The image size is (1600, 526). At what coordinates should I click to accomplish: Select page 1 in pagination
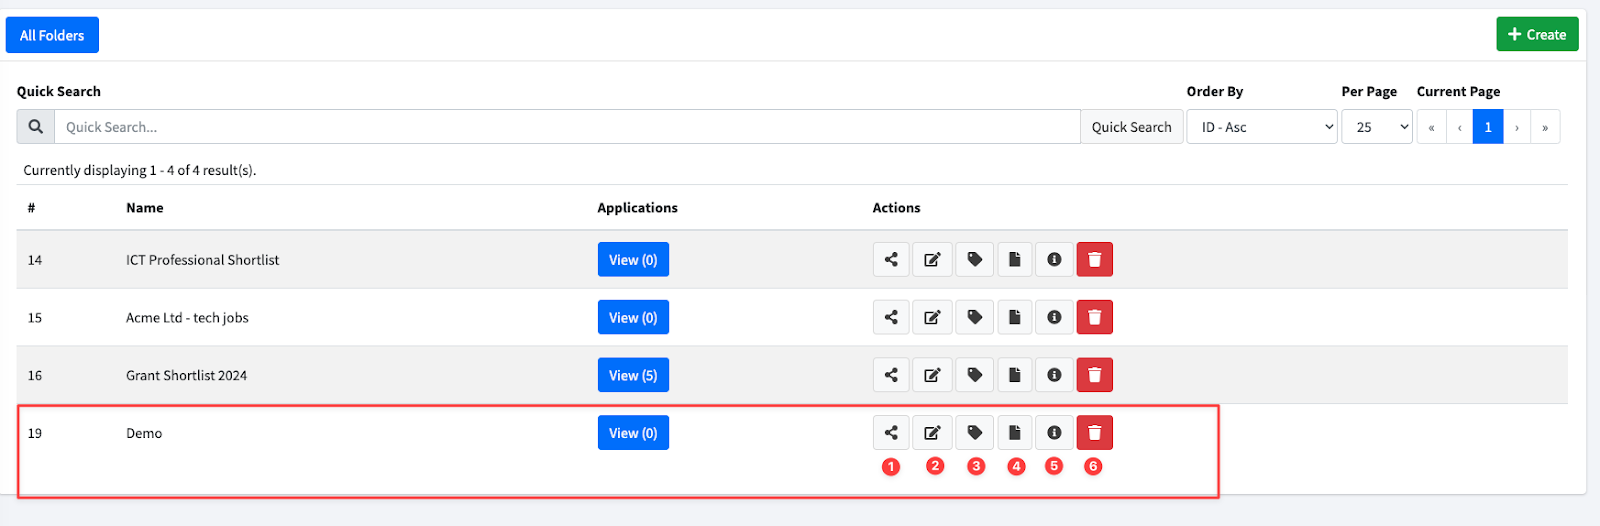1488,127
